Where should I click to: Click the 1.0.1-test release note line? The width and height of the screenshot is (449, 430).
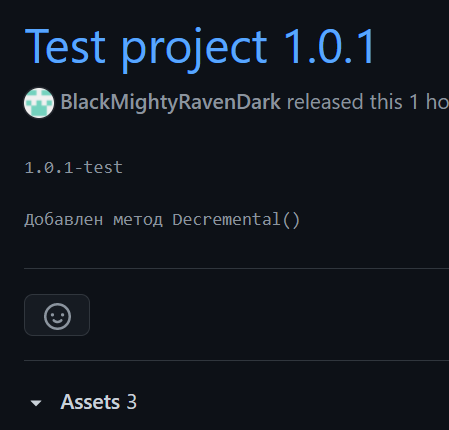pyautogui.click(x=74, y=167)
